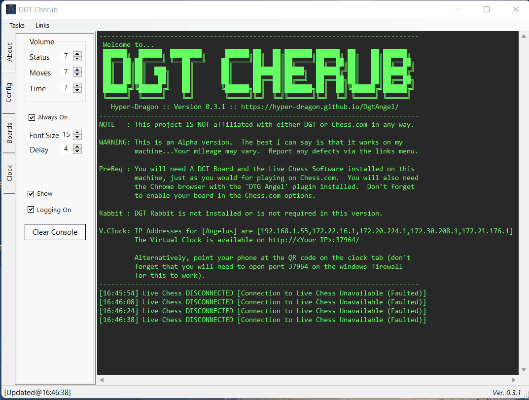Image resolution: width=529 pixels, height=400 pixels.
Task: Click the Moves volume value field
Action: [x=66, y=72]
